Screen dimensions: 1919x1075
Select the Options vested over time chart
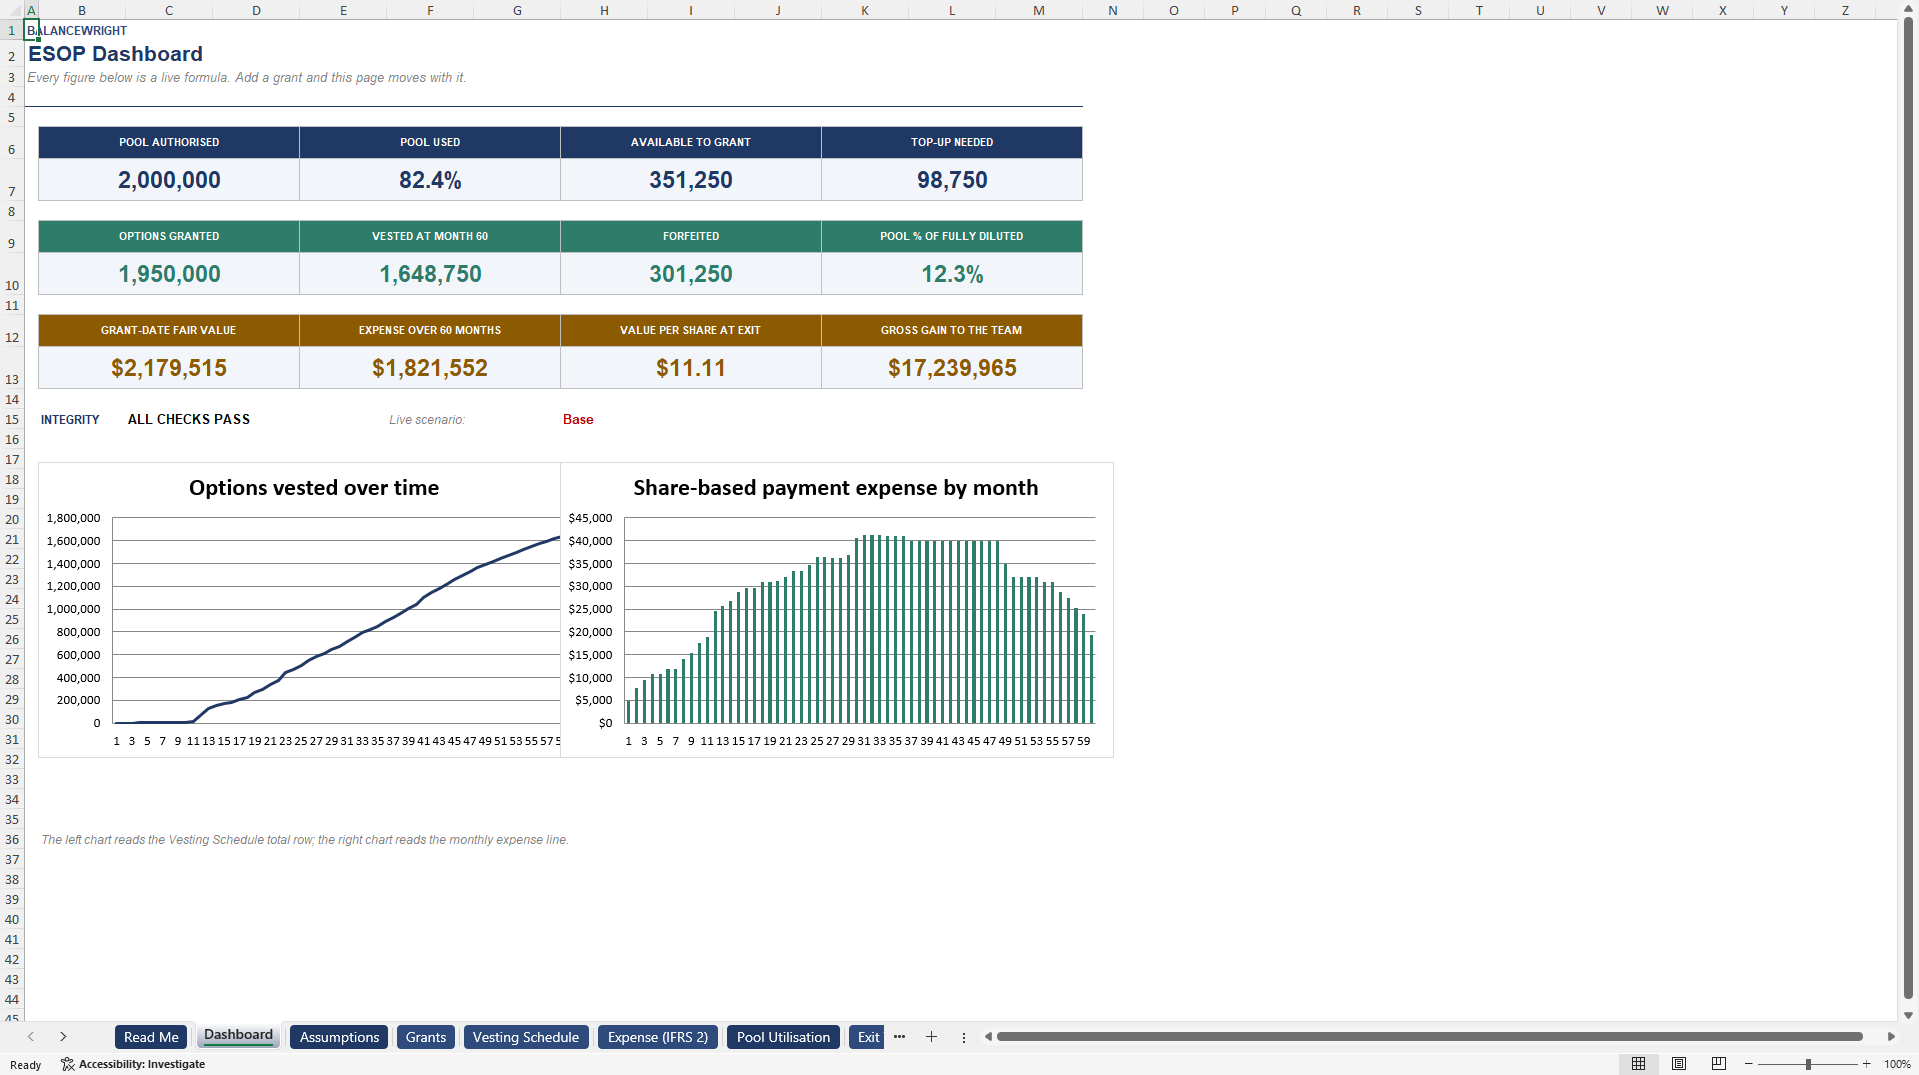tap(300, 609)
